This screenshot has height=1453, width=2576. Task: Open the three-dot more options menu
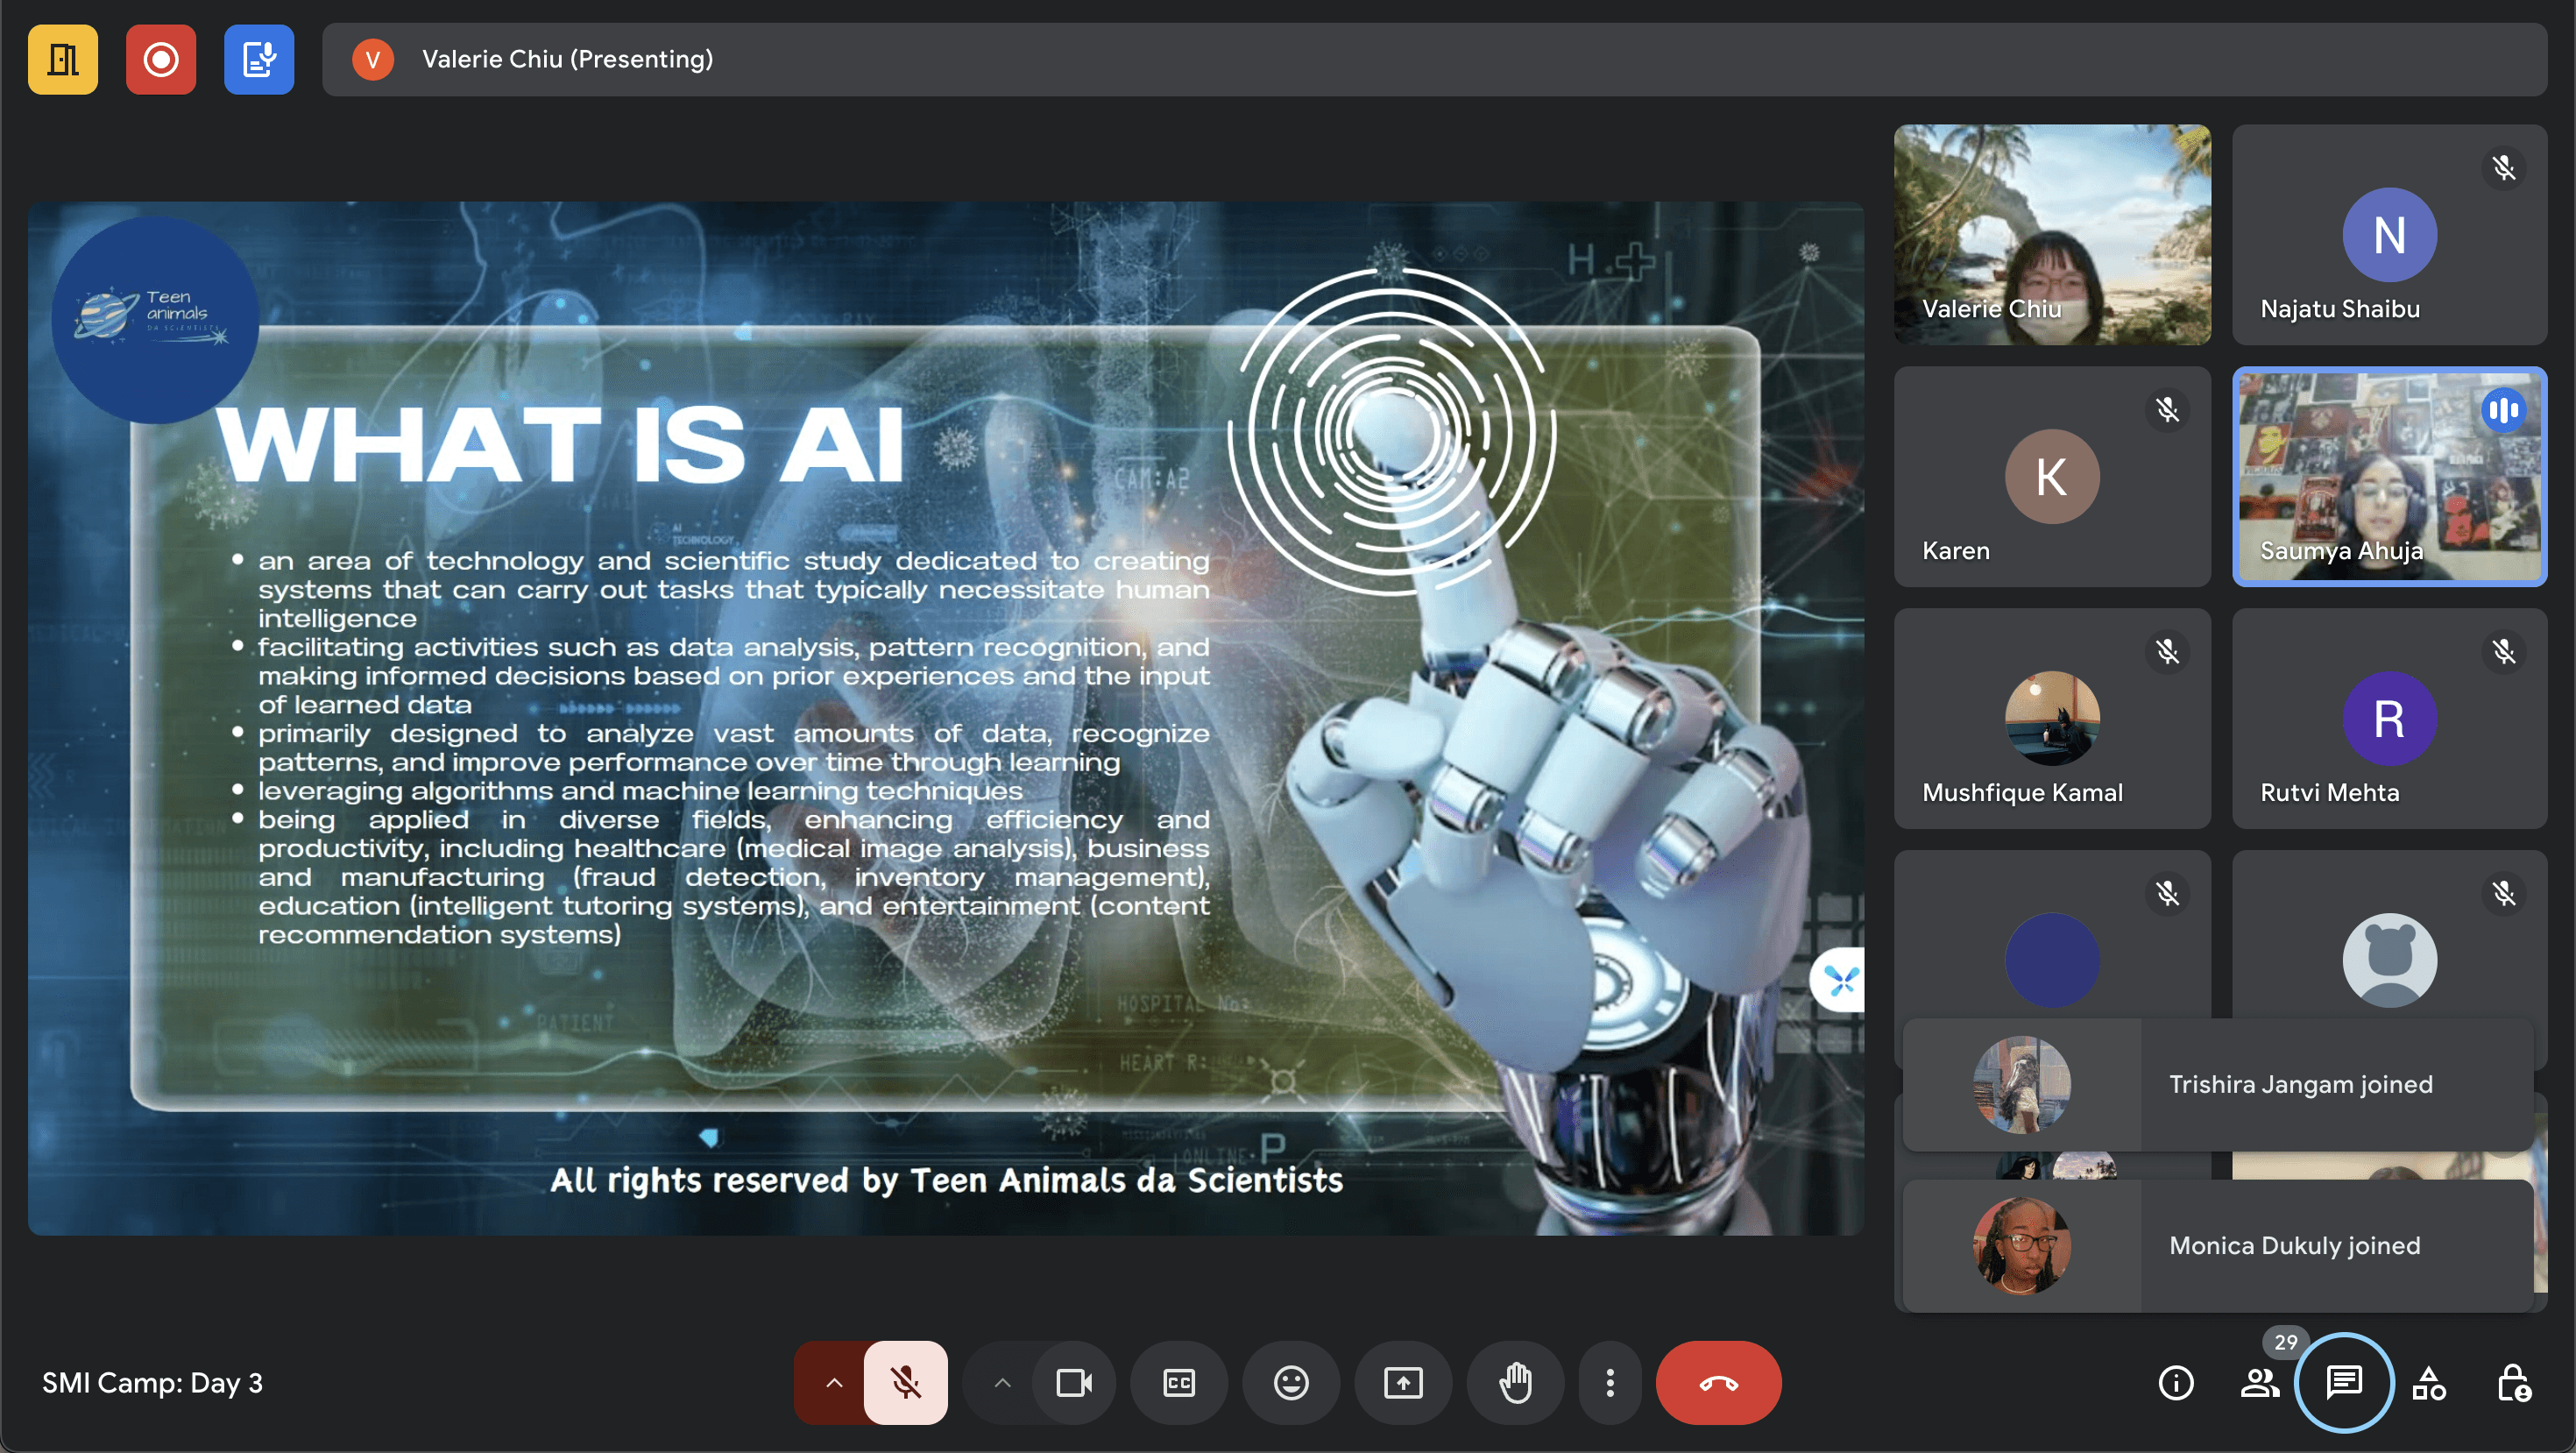(x=1609, y=1383)
